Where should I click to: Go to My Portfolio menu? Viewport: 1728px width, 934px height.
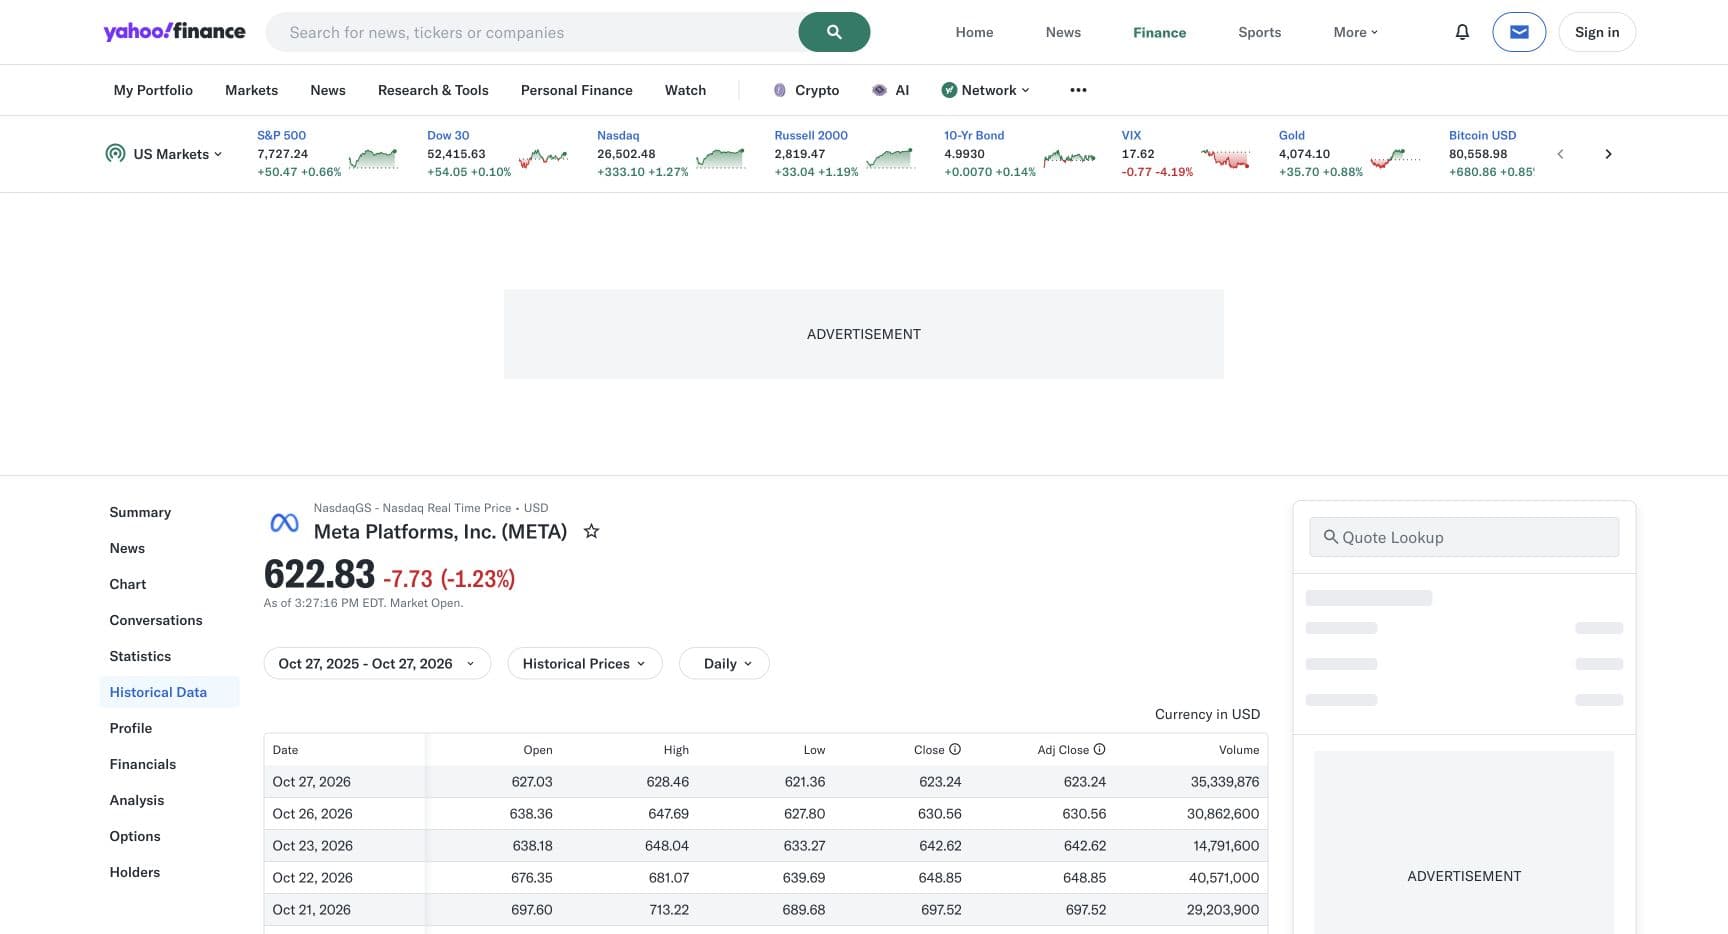[x=153, y=90]
